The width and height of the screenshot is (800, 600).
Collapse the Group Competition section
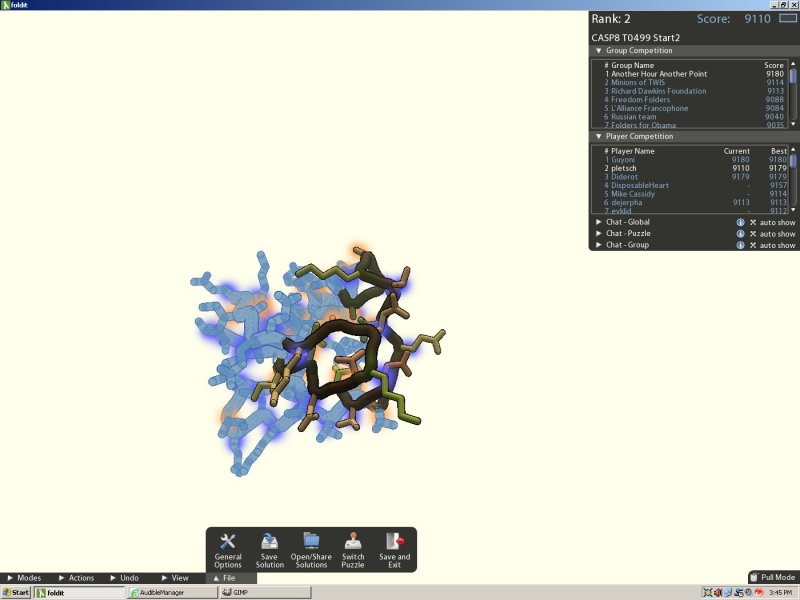pyautogui.click(x=599, y=51)
